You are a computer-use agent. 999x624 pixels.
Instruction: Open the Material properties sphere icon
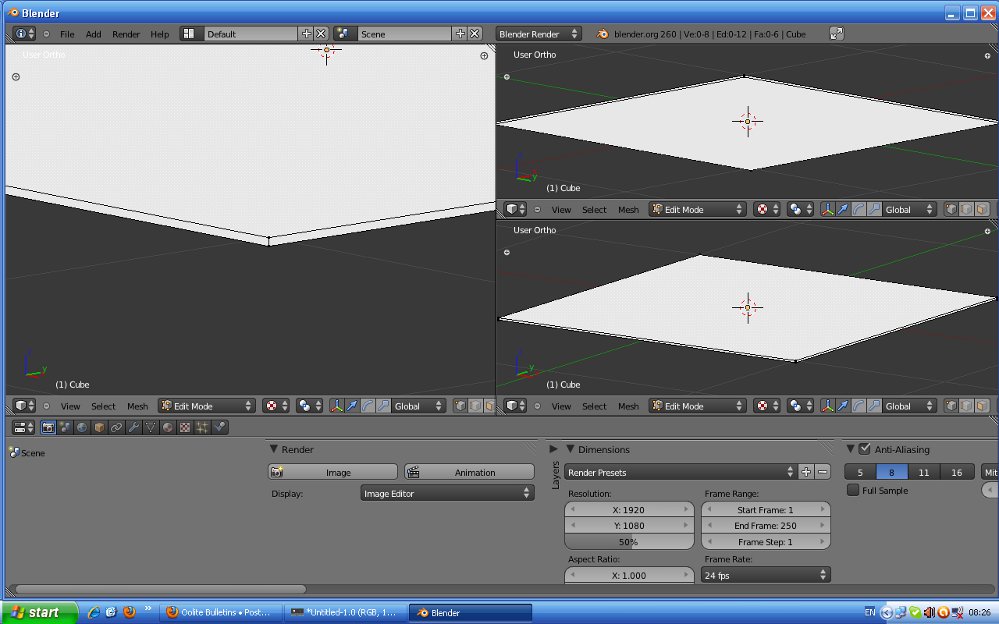pos(168,427)
